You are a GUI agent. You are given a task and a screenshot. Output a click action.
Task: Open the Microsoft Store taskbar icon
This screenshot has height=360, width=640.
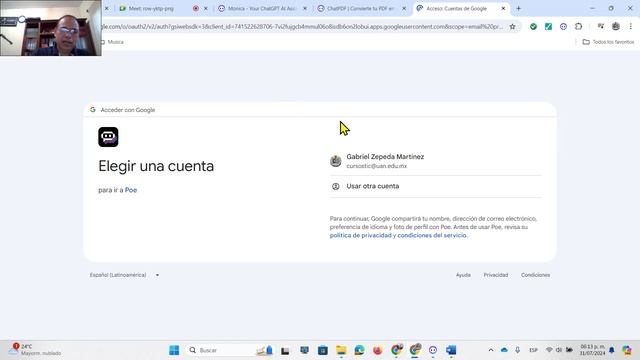(323, 350)
